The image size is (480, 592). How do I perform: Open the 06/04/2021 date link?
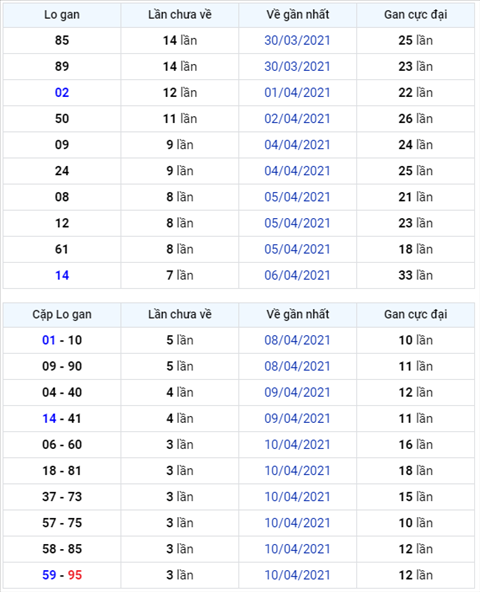click(297, 275)
